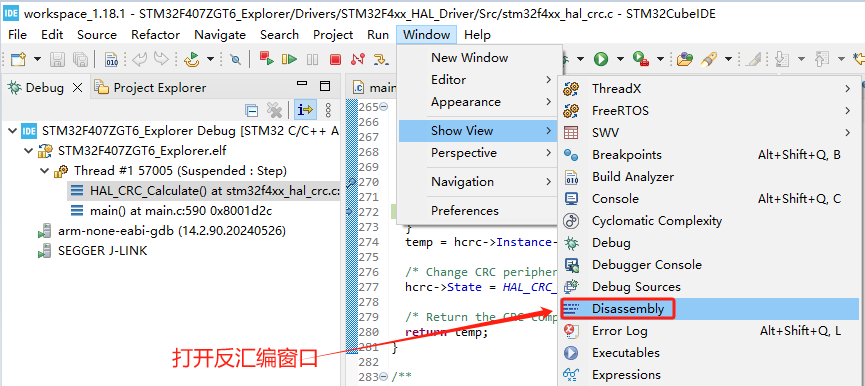Select the HAL_CRC_Calculate() stack frame
The height and width of the screenshot is (386, 865).
coord(205,191)
